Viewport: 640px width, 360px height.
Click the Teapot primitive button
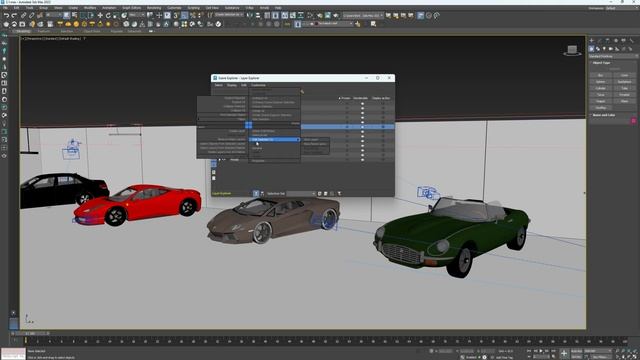tap(600, 101)
